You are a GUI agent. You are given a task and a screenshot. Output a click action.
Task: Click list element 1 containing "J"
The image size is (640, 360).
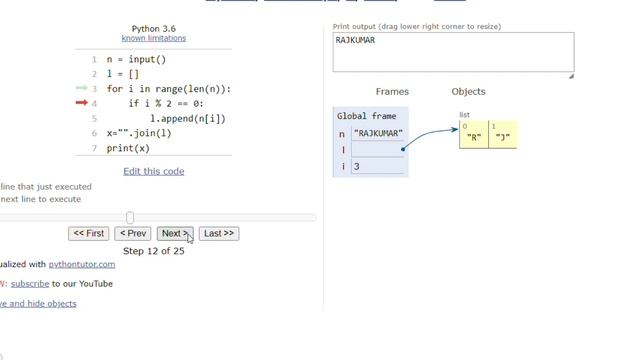pos(502,134)
